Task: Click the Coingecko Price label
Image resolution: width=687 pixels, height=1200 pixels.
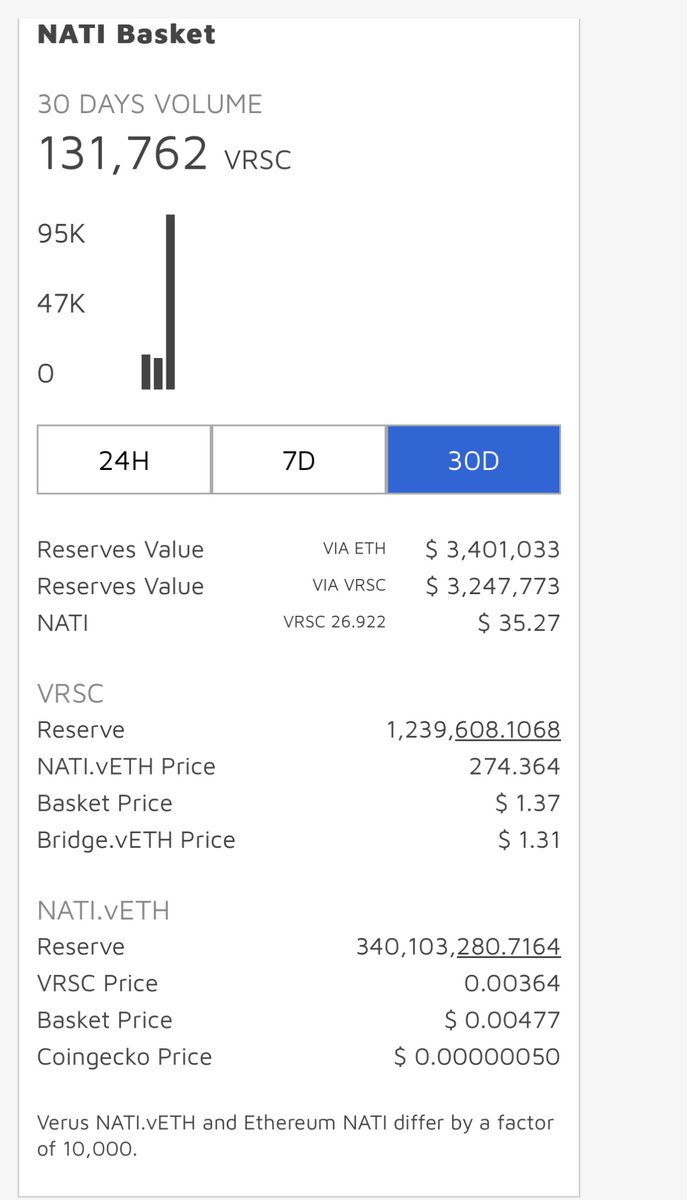Action: click(125, 1058)
